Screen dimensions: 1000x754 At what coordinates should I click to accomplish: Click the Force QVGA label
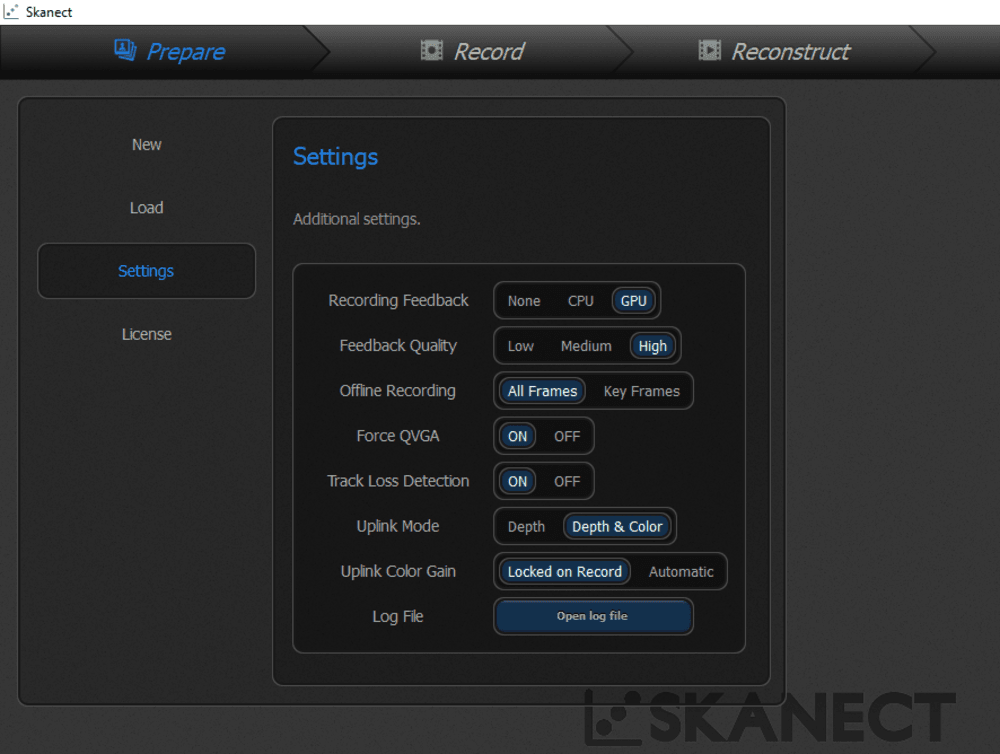pyautogui.click(x=397, y=436)
